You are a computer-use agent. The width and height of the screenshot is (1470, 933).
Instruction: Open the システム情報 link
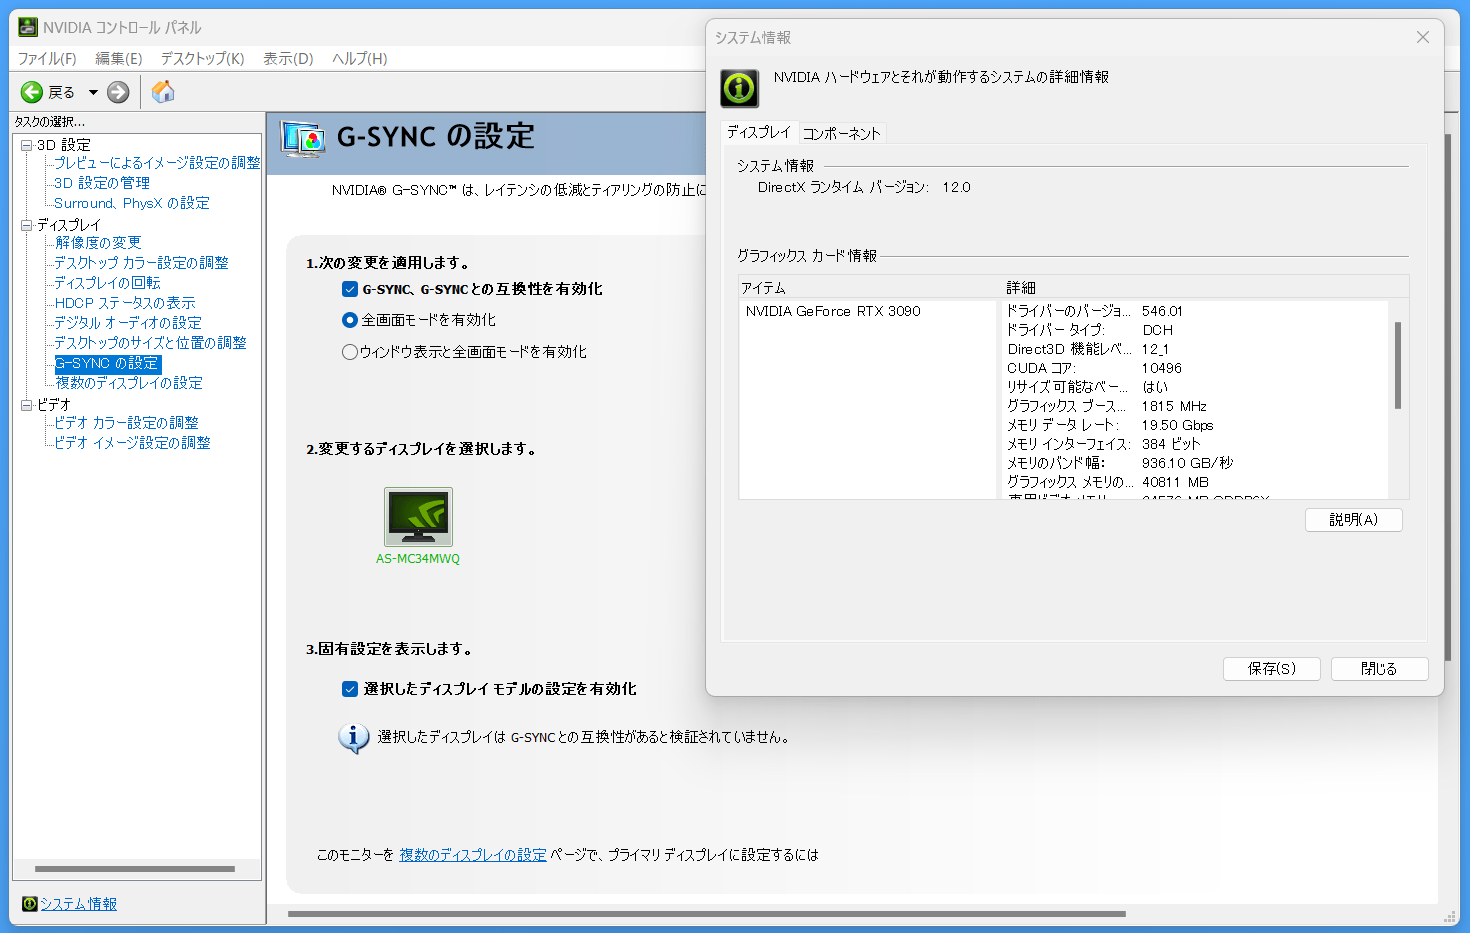(78, 904)
